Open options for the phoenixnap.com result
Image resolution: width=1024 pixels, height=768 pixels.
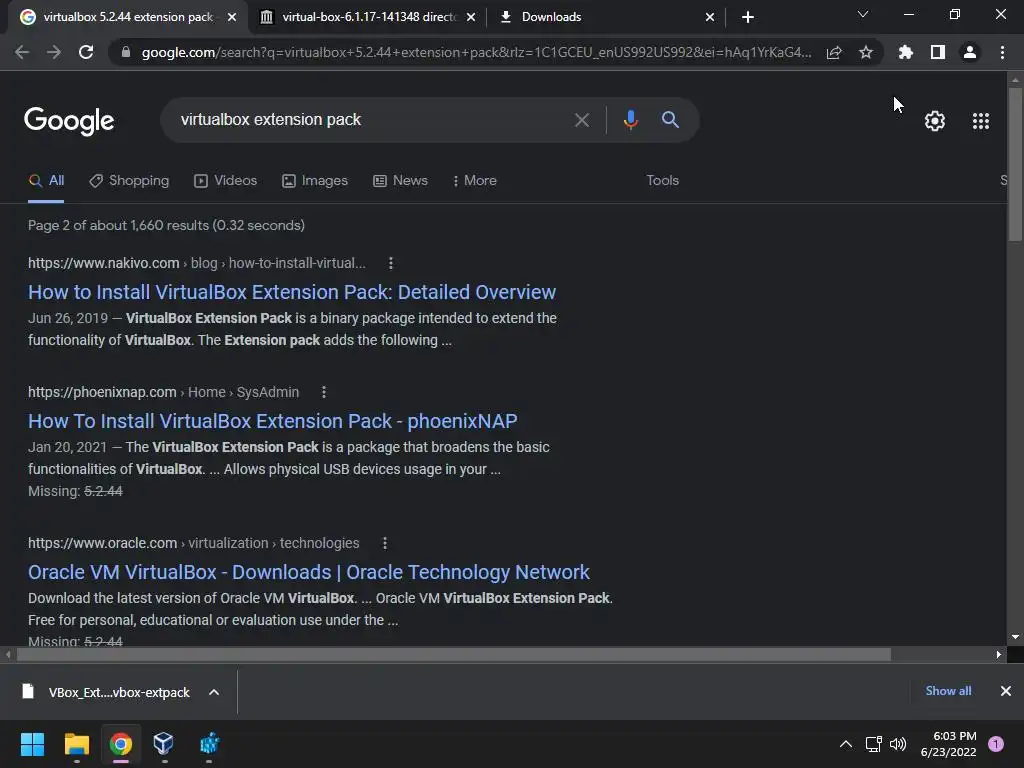[324, 392]
